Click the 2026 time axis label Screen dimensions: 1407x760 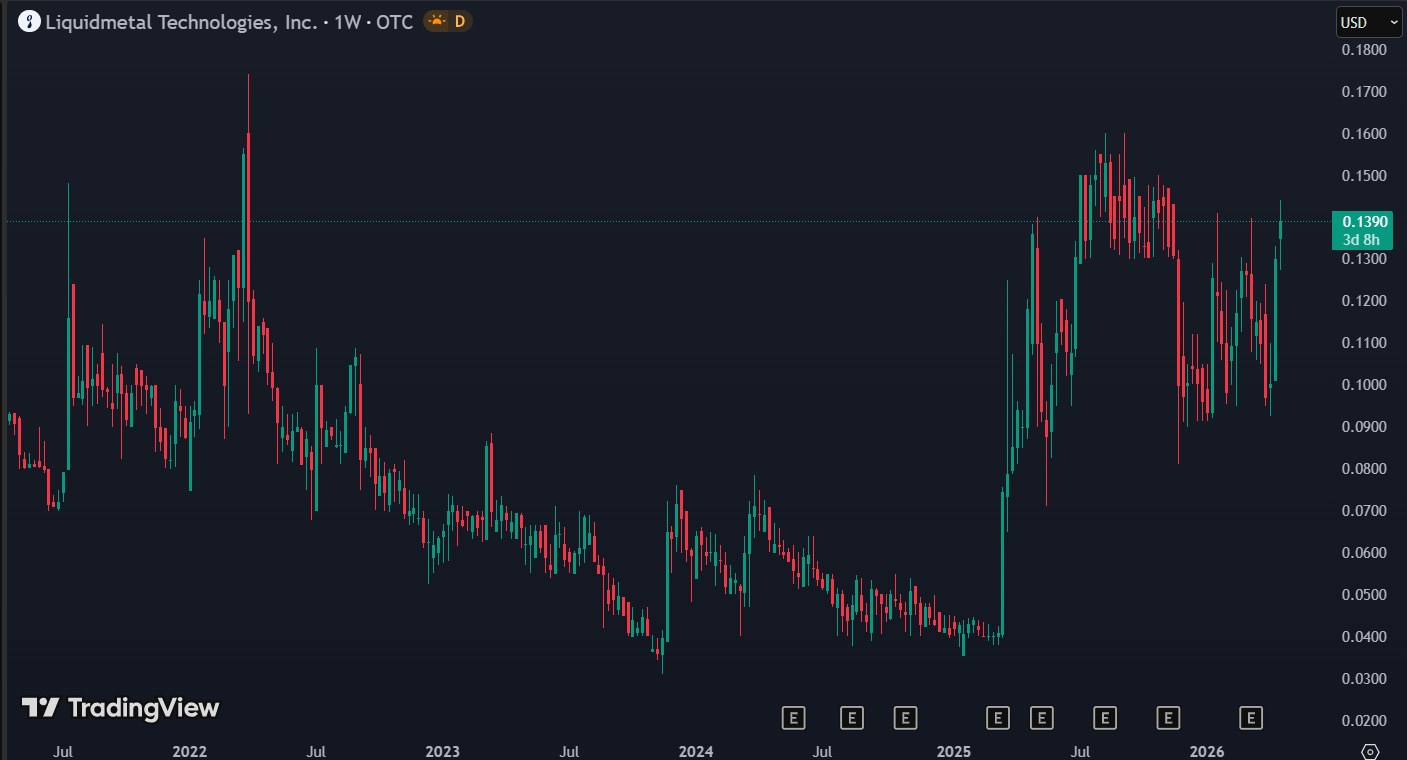coord(1208,751)
